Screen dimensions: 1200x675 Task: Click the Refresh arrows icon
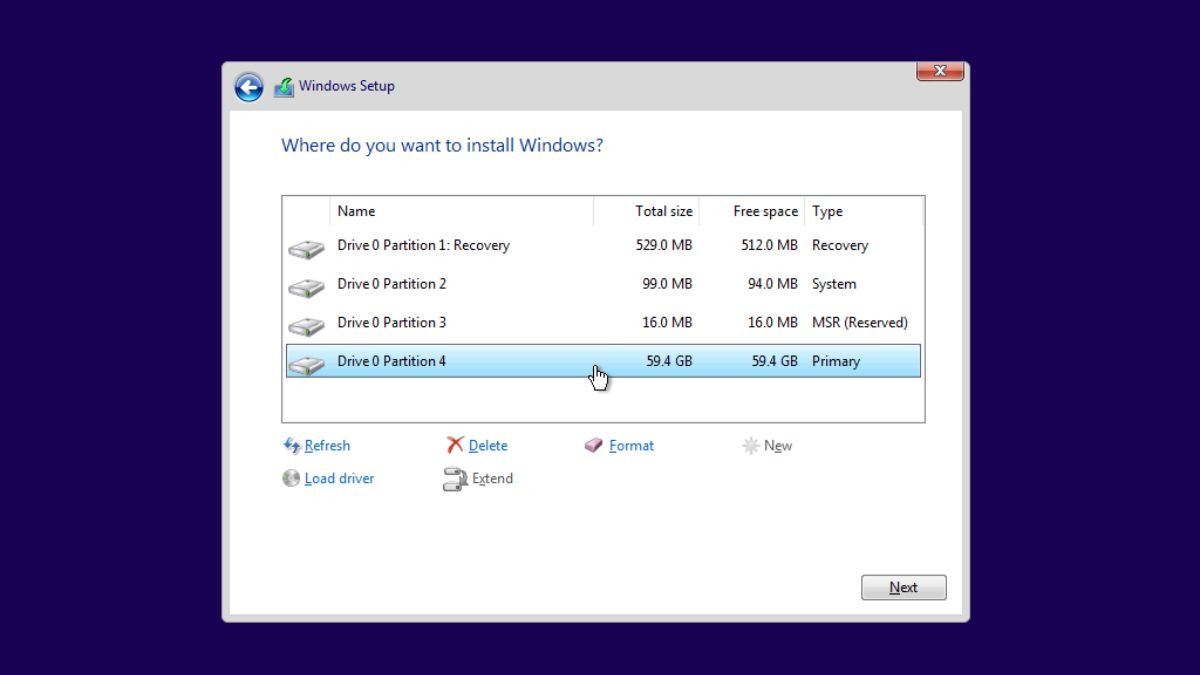click(x=292, y=446)
